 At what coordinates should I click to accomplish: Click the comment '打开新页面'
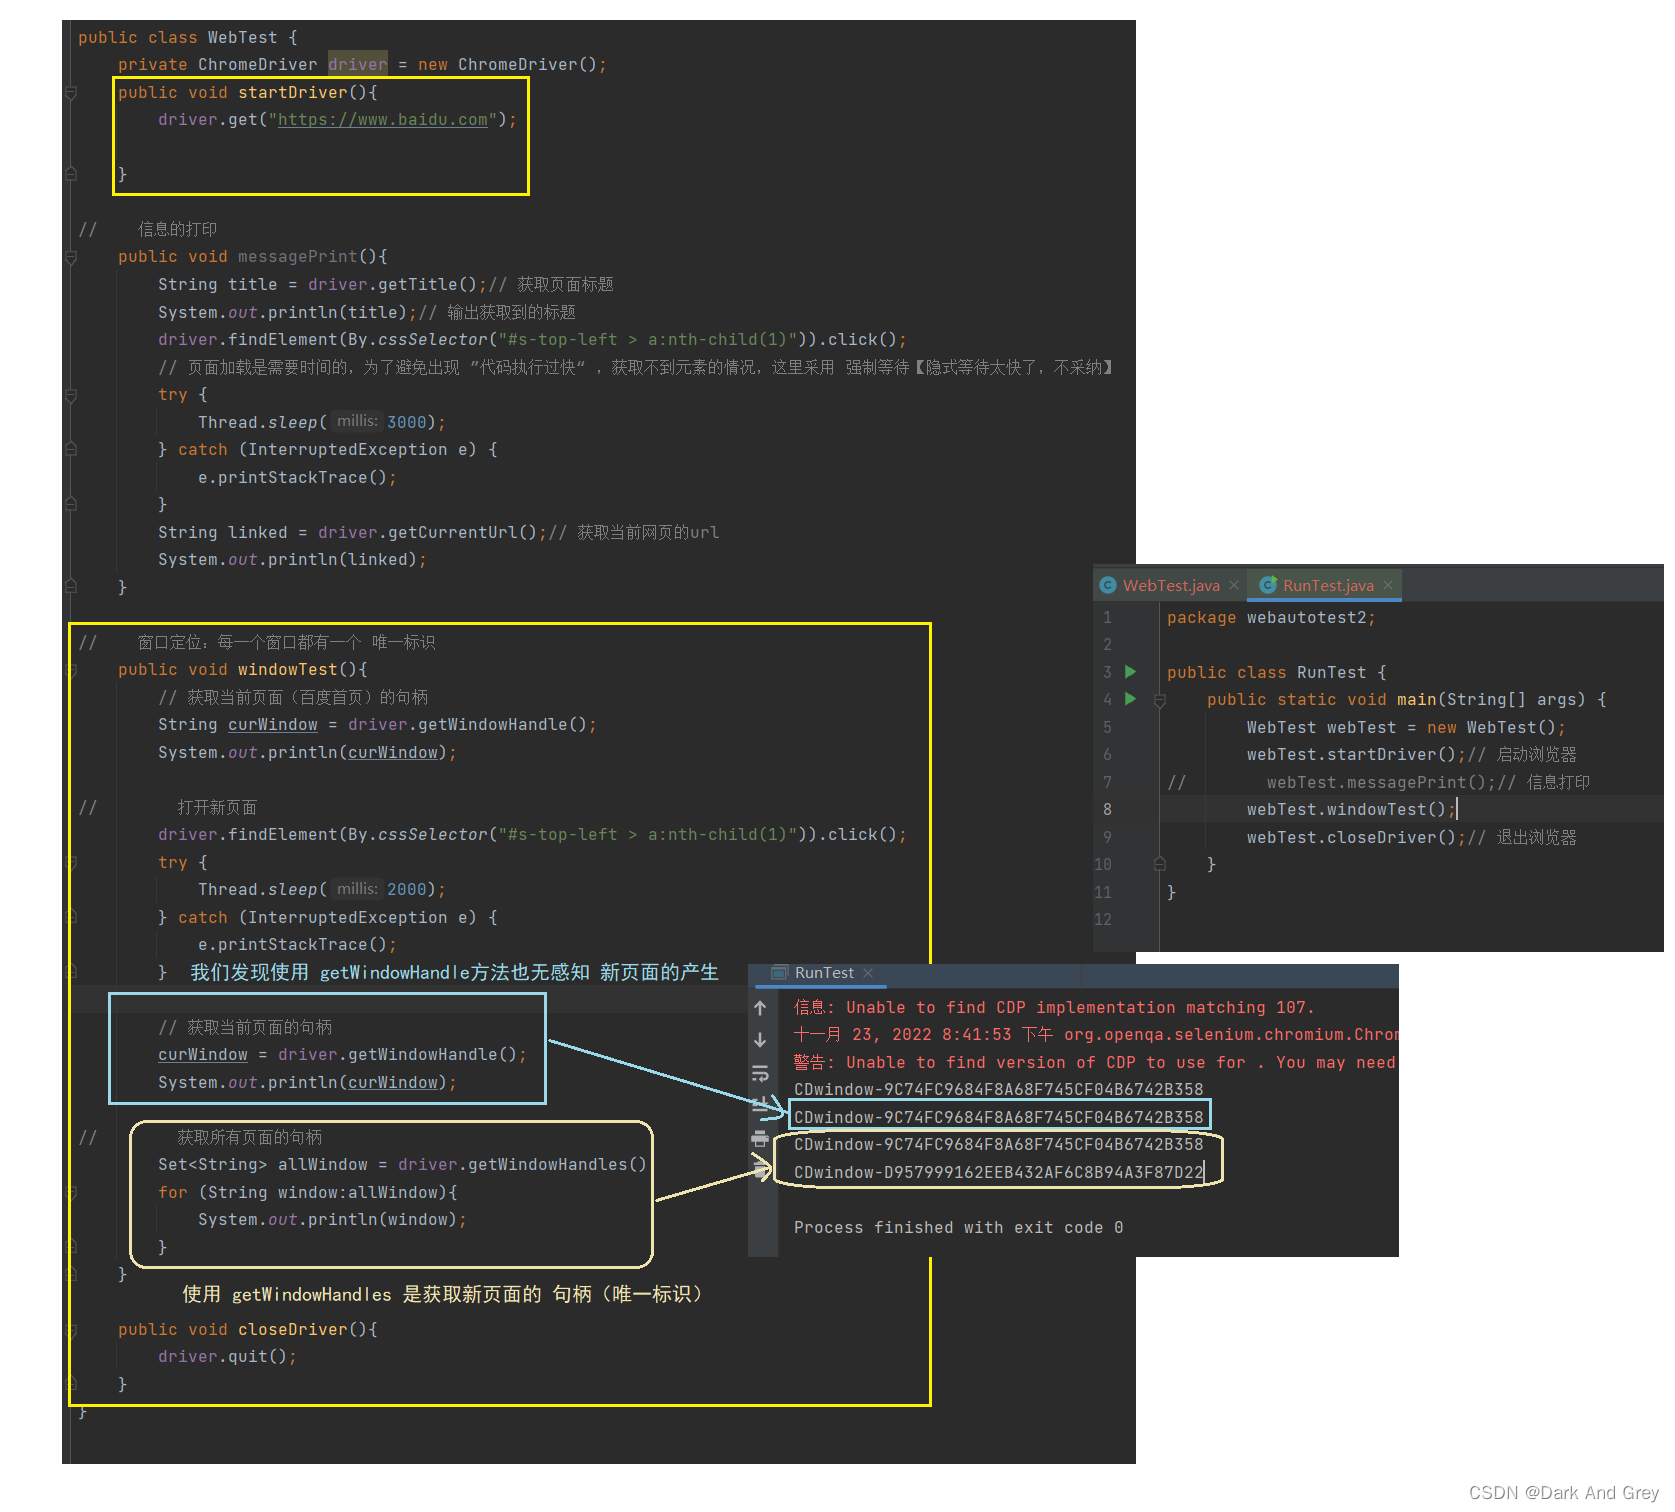[217, 807]
